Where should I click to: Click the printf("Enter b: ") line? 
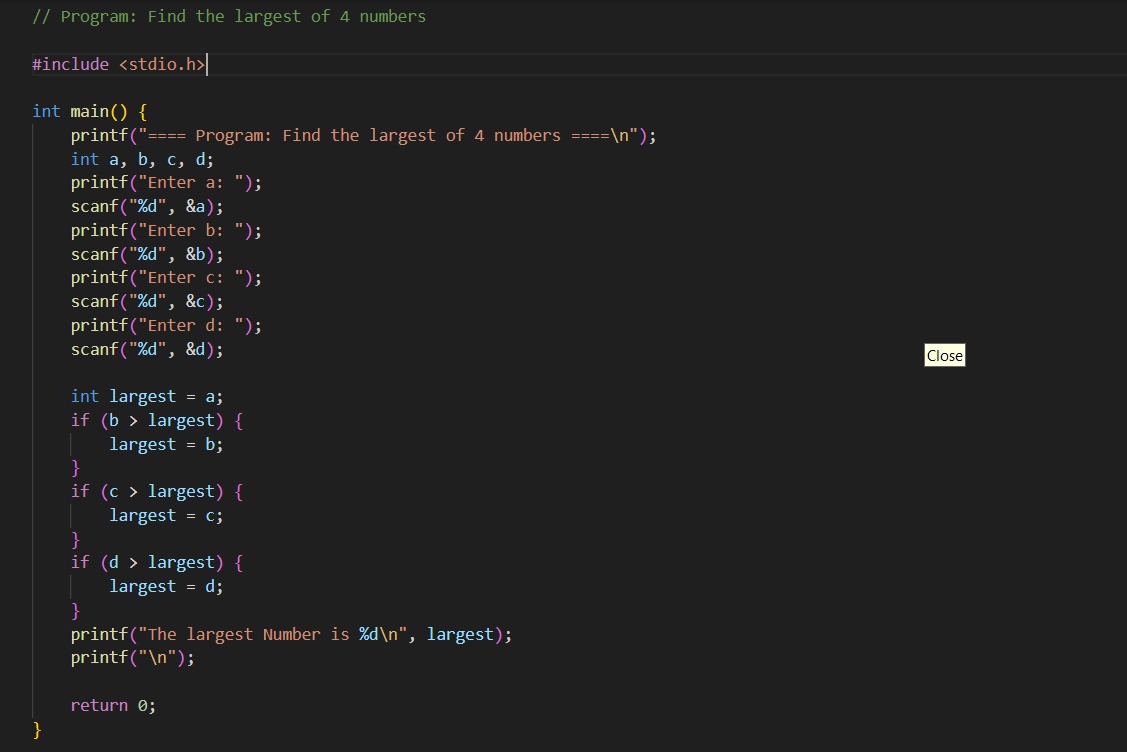pyautogui.click(x=166, y=230)
